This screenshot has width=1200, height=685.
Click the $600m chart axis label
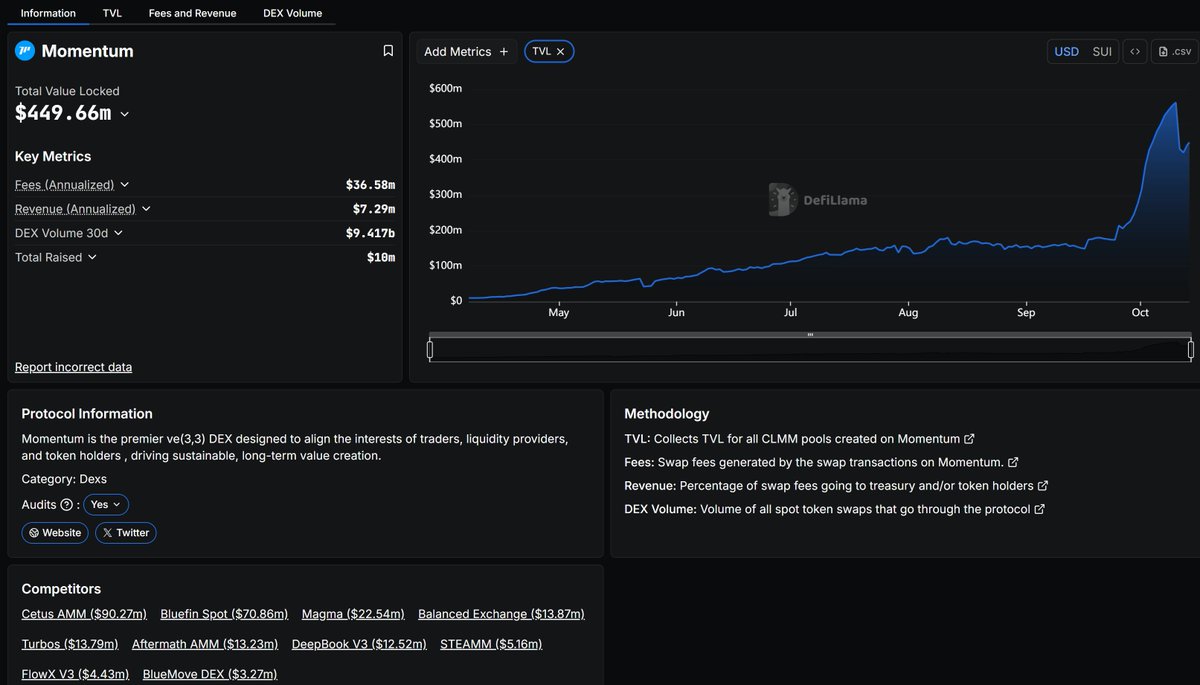(445, 89)
